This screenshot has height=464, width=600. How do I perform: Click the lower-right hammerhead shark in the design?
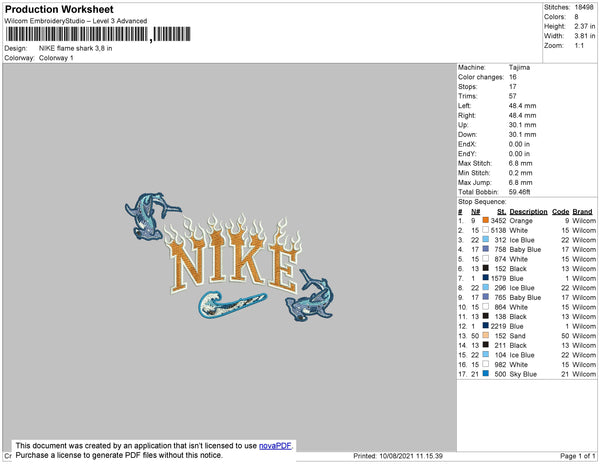[x=310, y=295]
